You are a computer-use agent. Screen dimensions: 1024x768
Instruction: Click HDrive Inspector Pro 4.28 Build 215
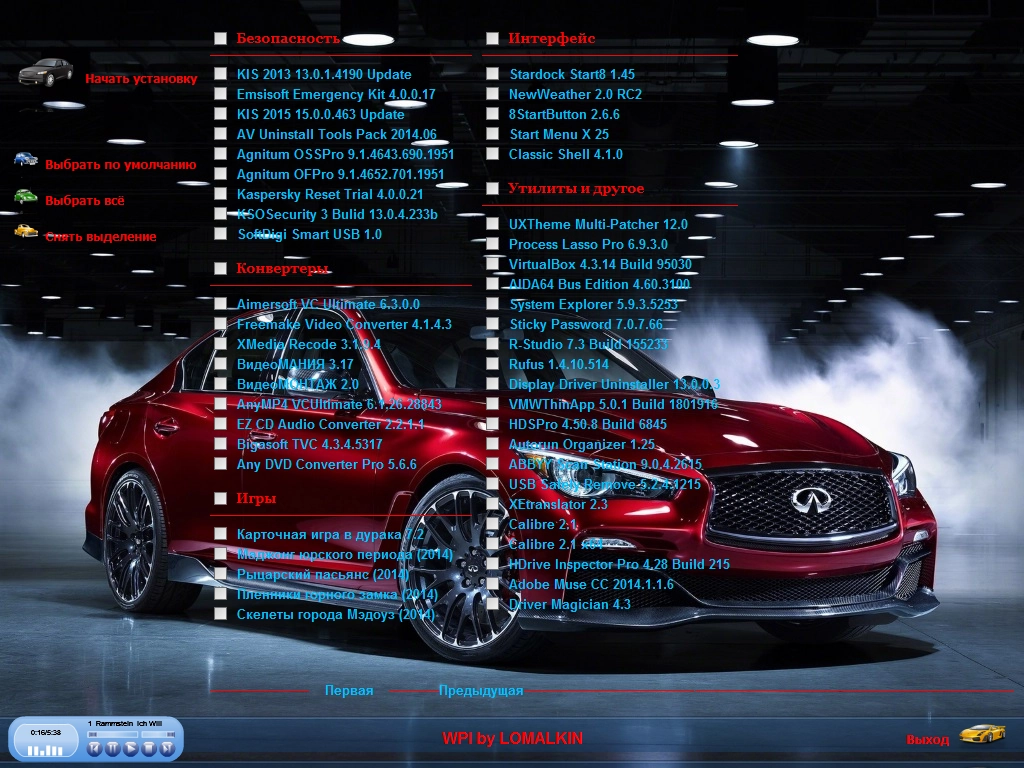tap(619, 564)
